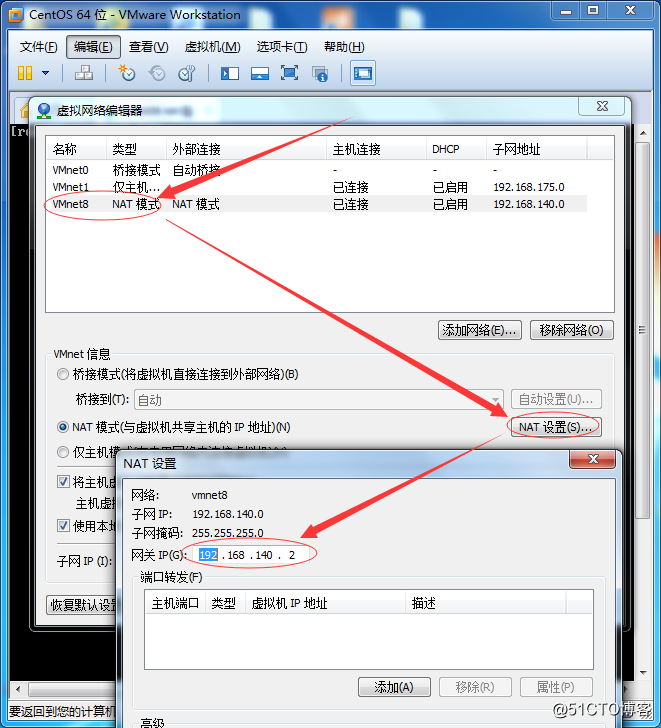Click the vertical scrollbar up arrow
Image resolution: width=661 pixels, height=728 pixels.
[x=643, y=133]
